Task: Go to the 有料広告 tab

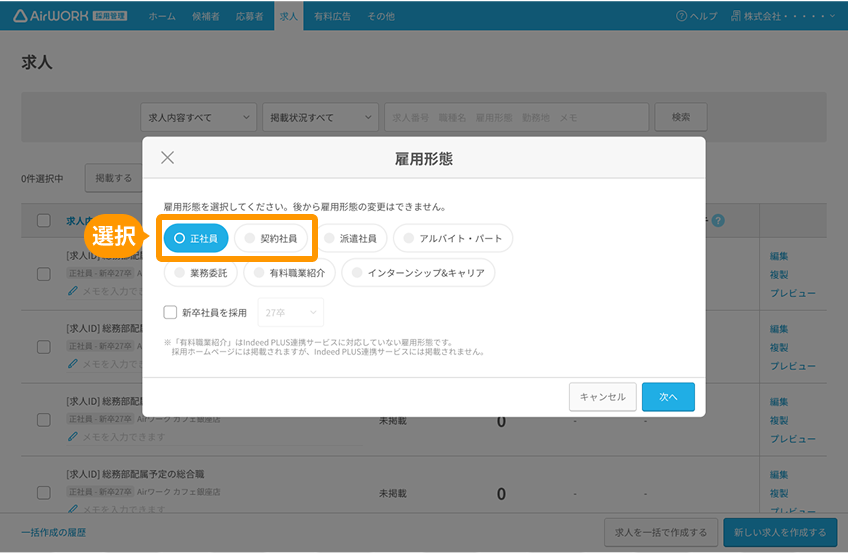Action: click(x=333, y=16)
